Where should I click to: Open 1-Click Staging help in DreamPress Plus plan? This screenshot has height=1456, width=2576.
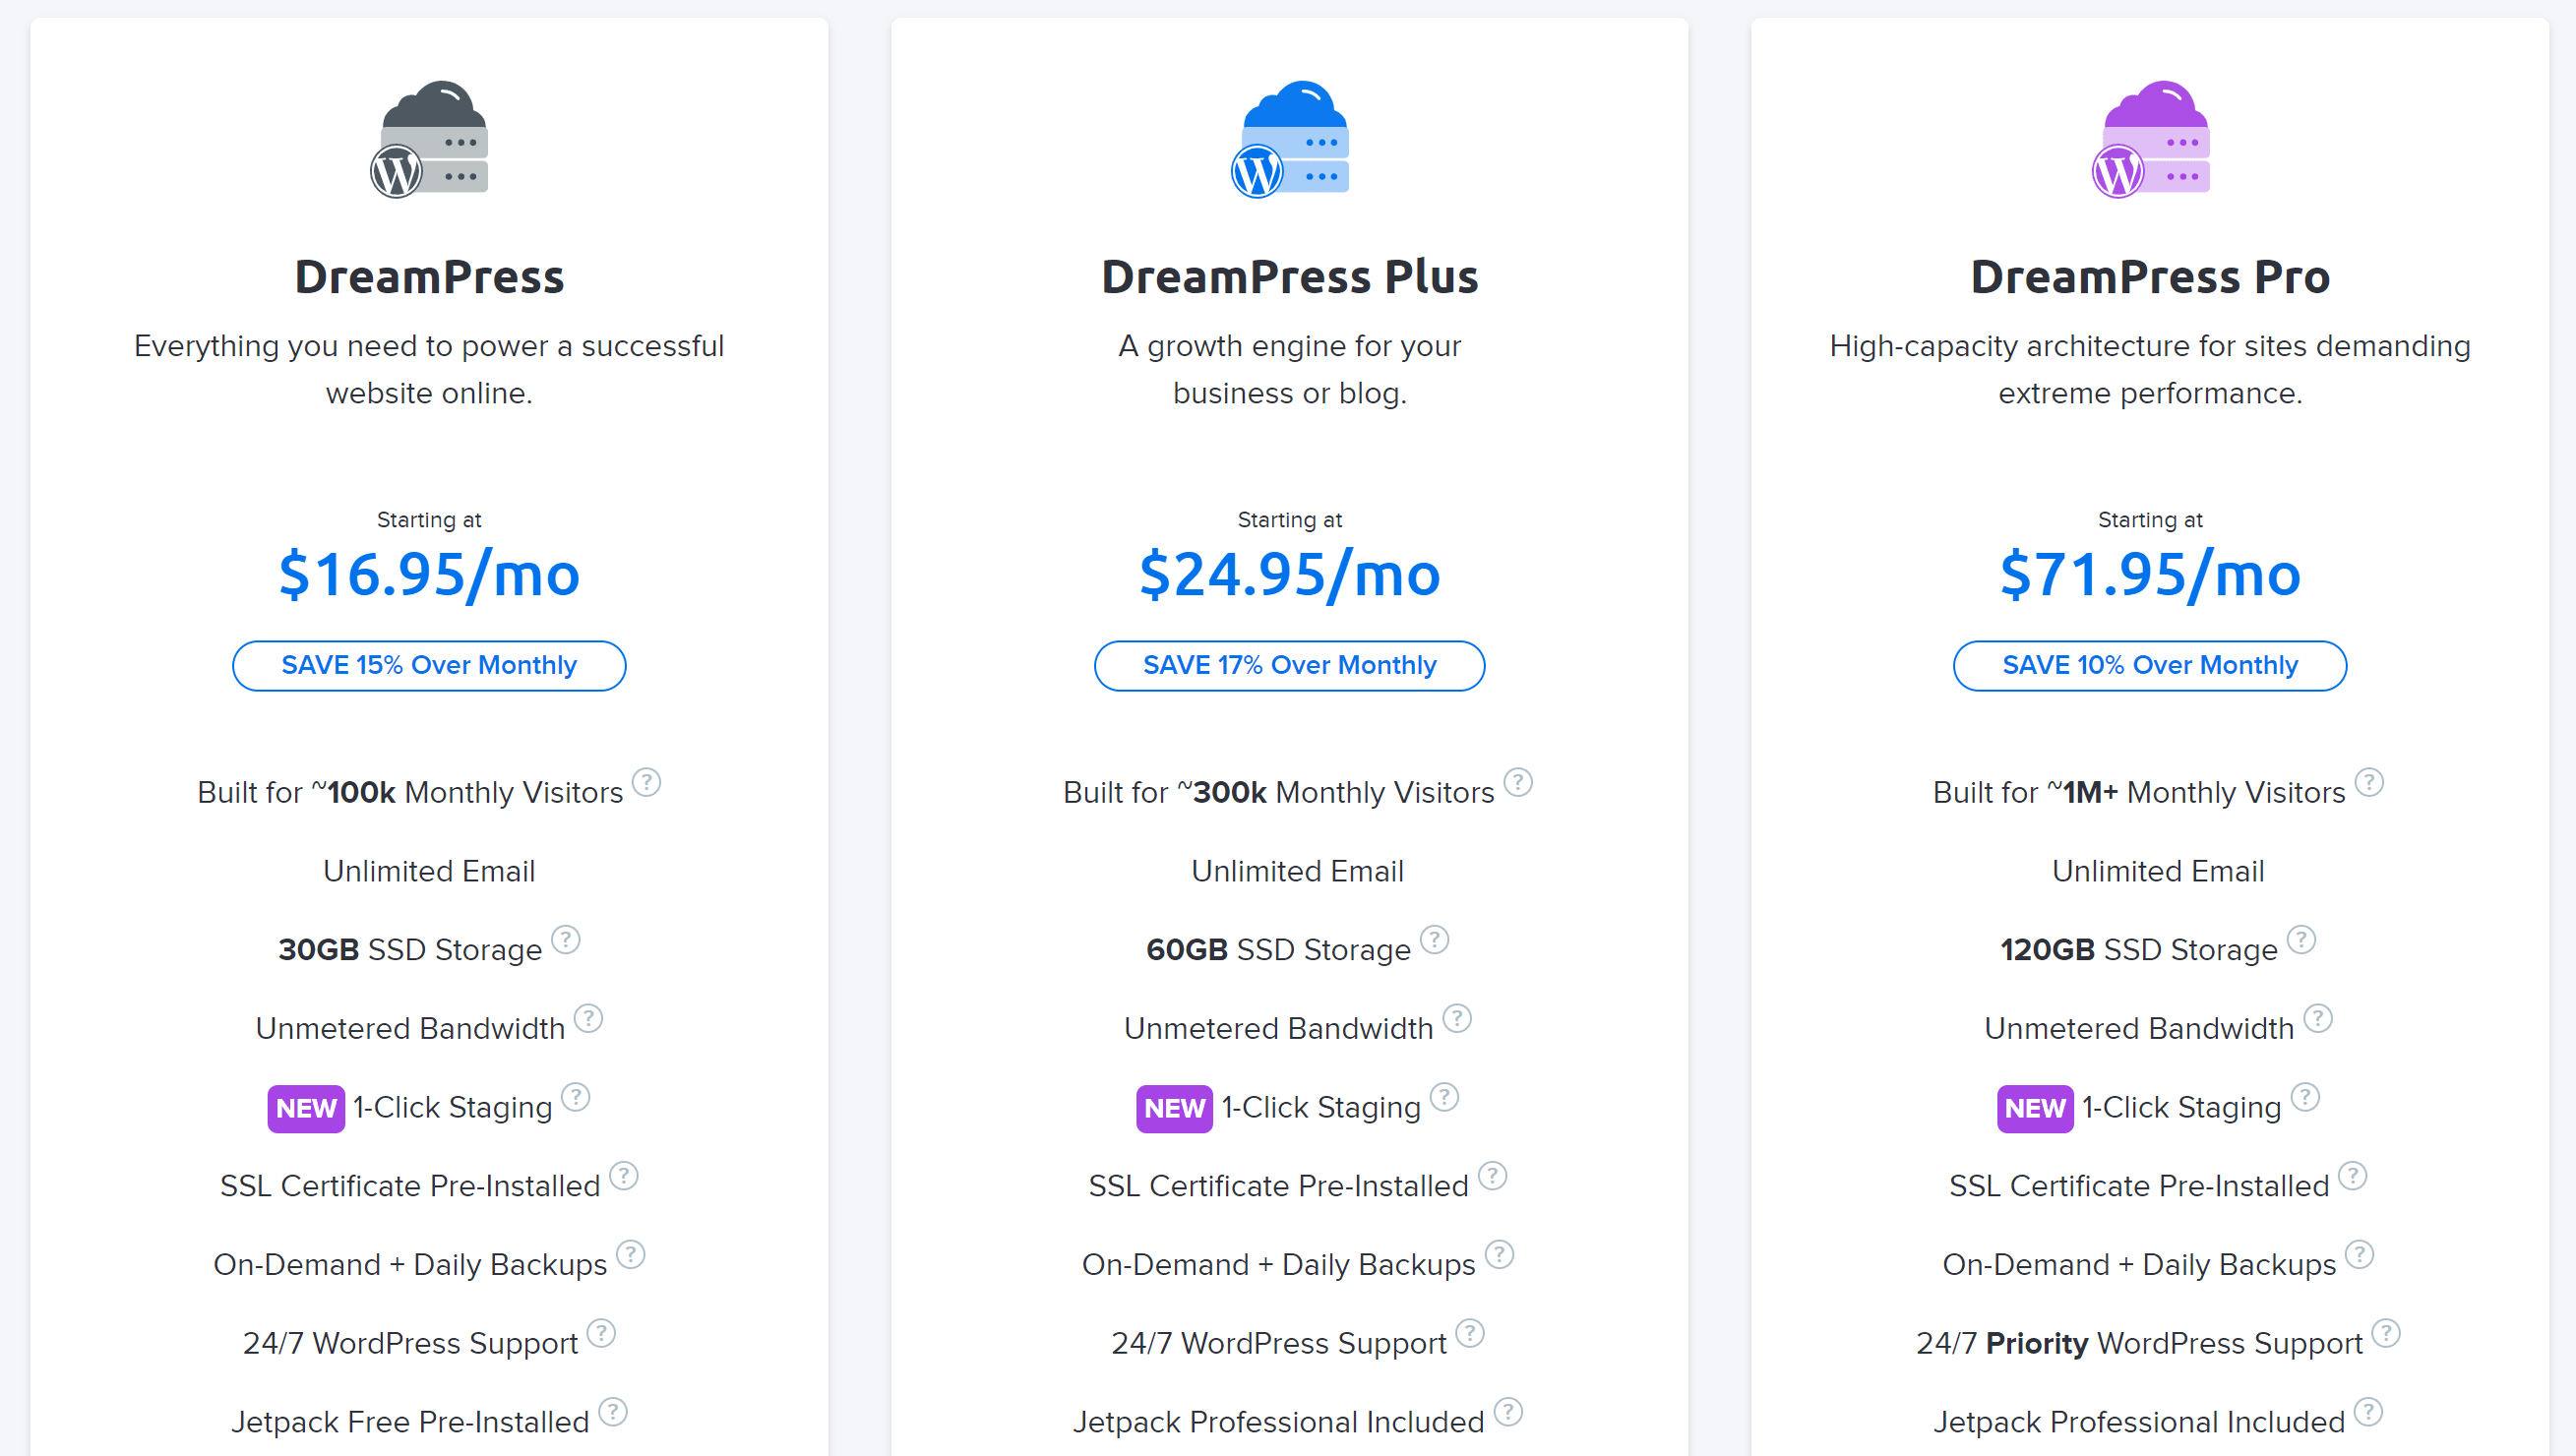[1445, 1098]
